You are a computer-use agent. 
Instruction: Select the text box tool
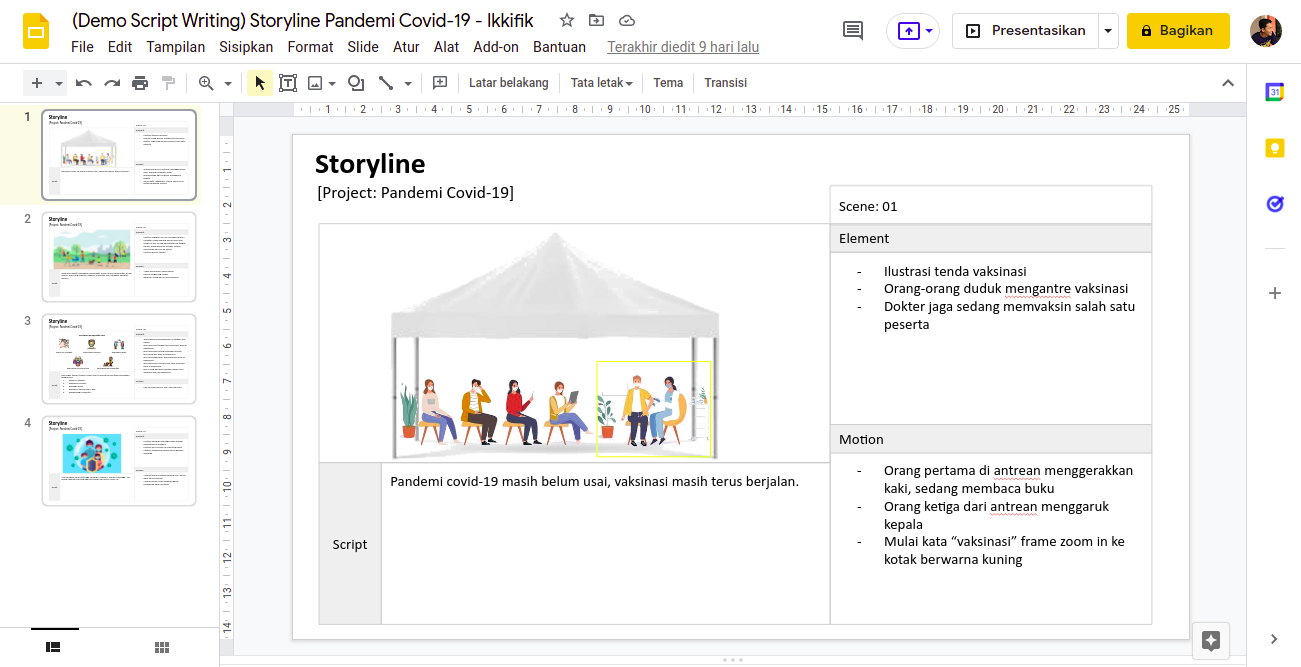(x=288, y=83)
